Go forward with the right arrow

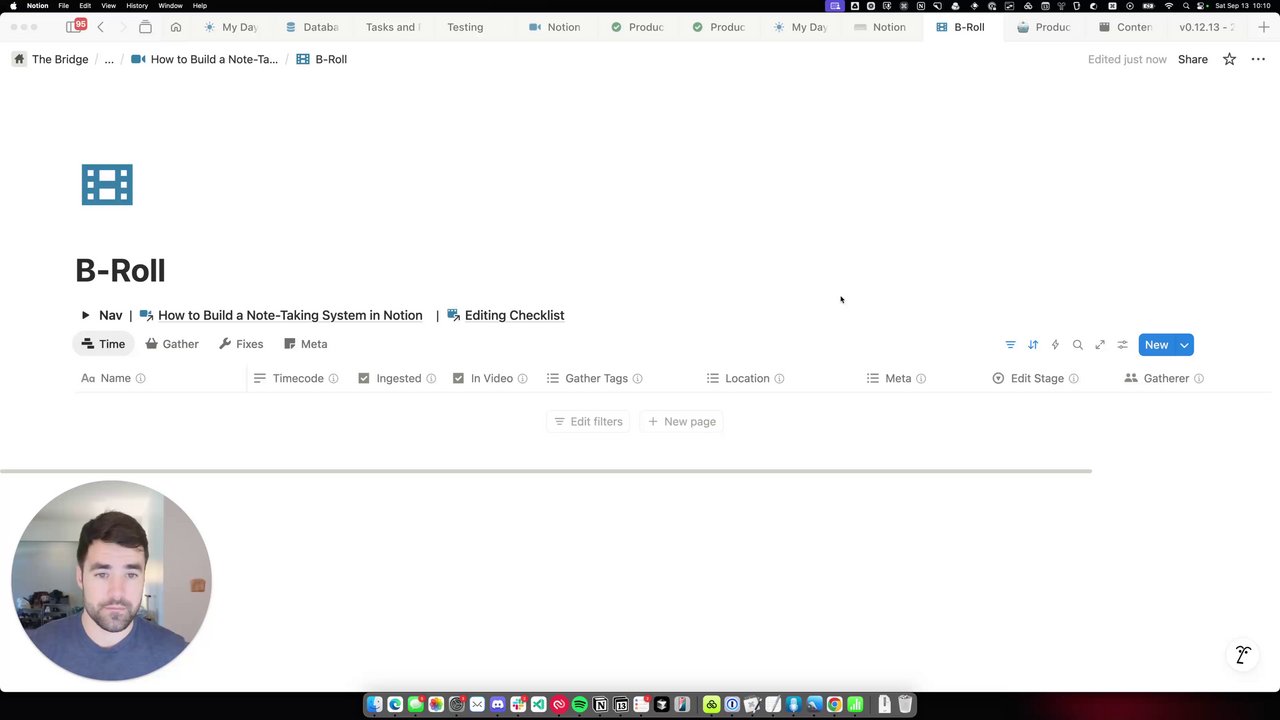(122, 27)
